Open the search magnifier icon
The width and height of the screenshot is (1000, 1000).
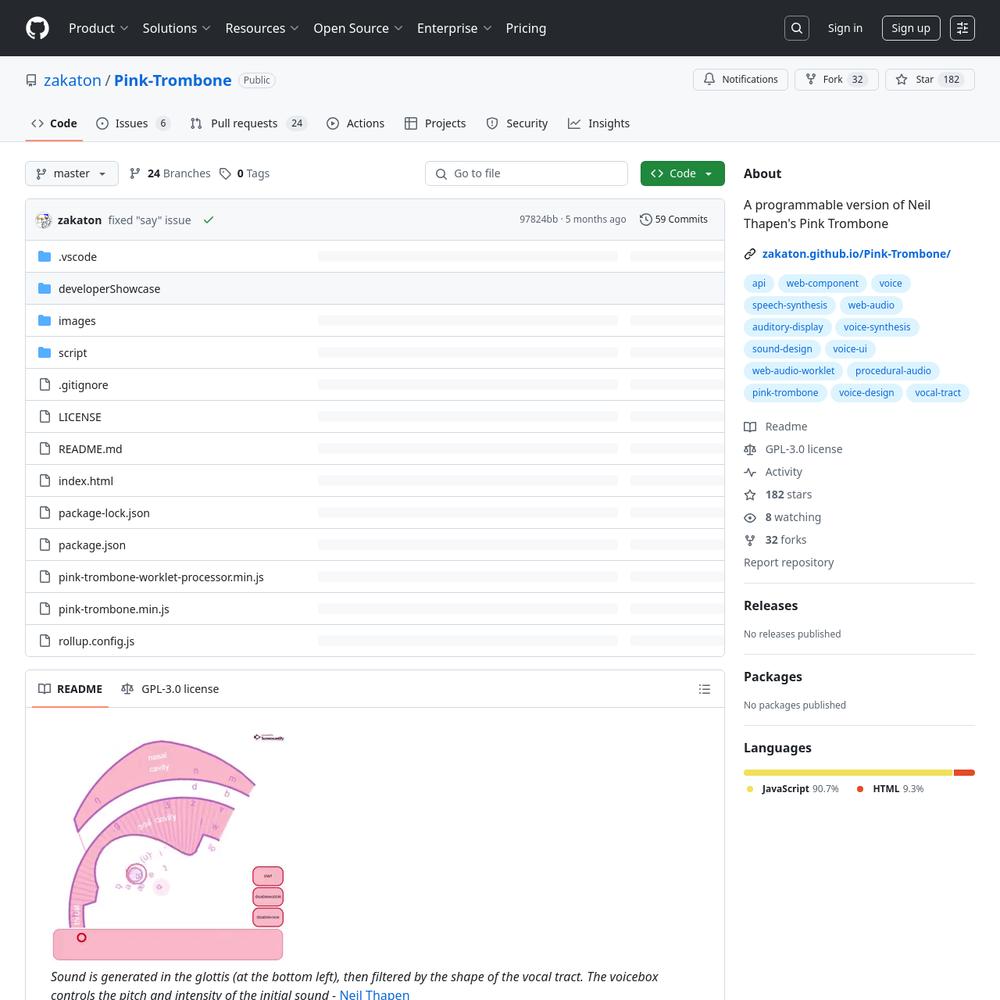797,28
